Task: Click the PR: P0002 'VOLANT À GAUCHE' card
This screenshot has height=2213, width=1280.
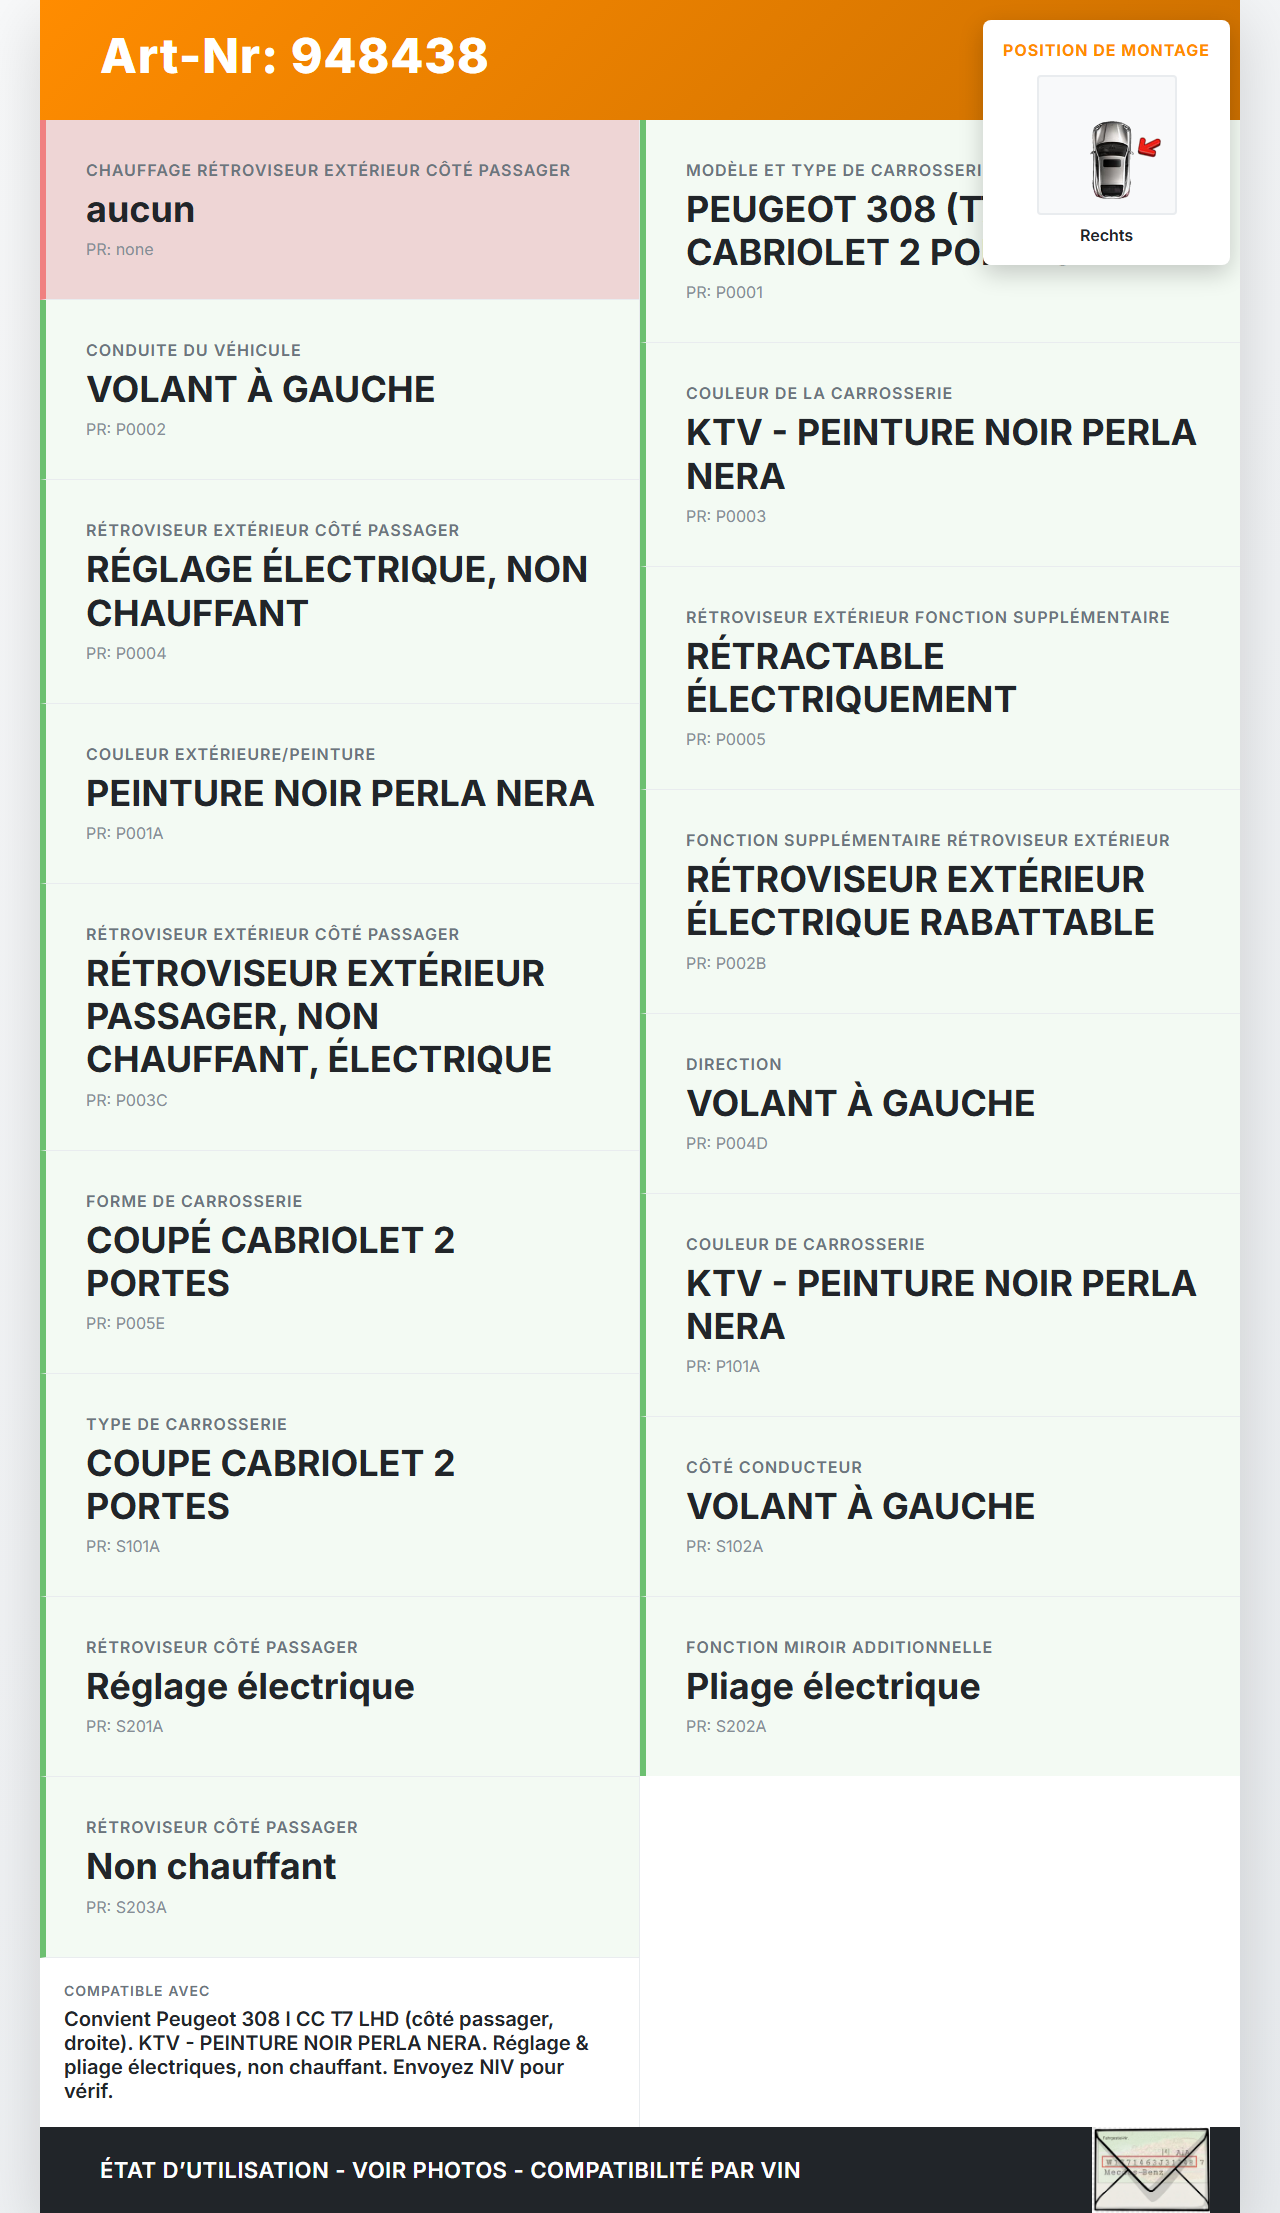Action: coord(340,389)
